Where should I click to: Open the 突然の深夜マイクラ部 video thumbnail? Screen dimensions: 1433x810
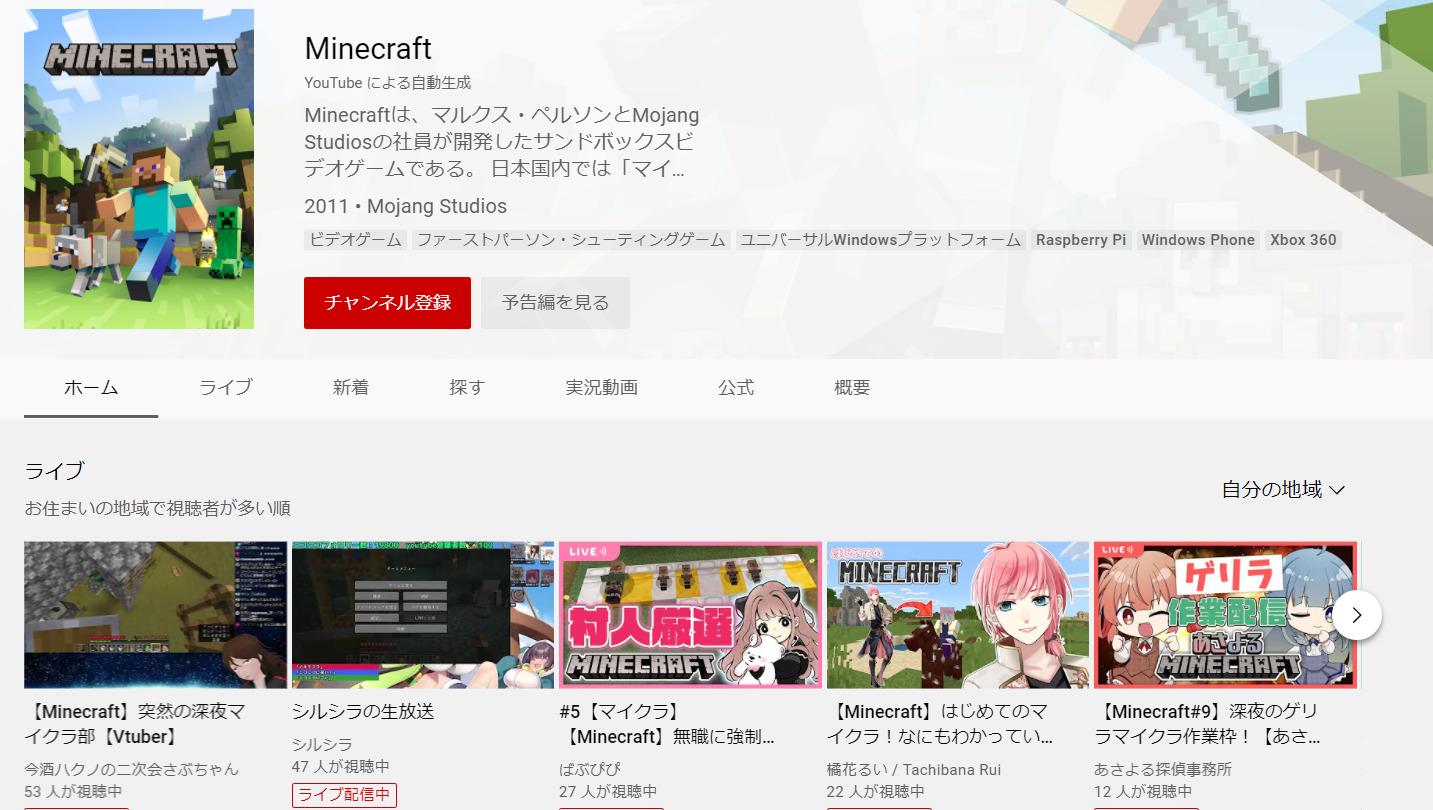[x=155, y=615]
